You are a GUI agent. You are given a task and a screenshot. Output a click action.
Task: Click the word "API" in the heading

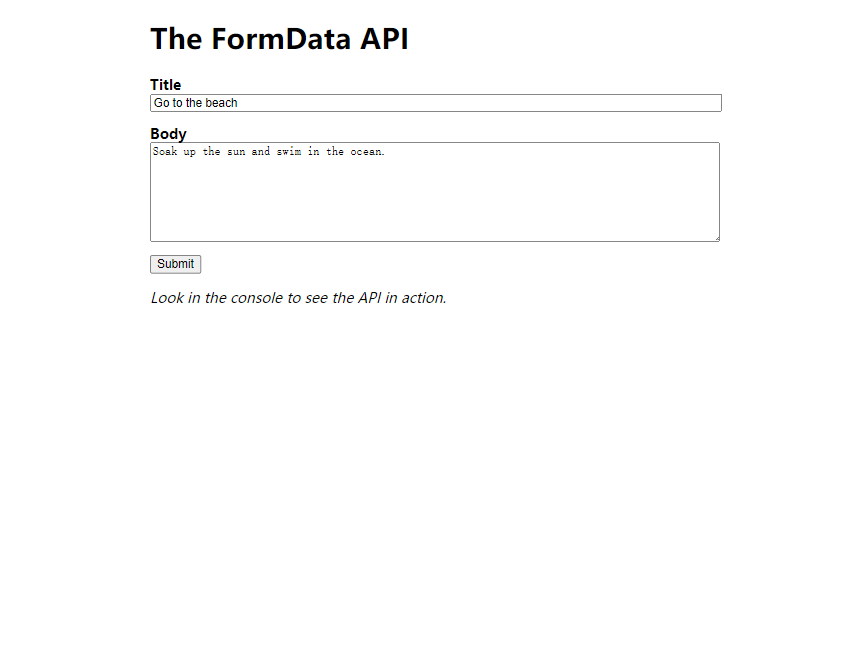coord(384,39)
